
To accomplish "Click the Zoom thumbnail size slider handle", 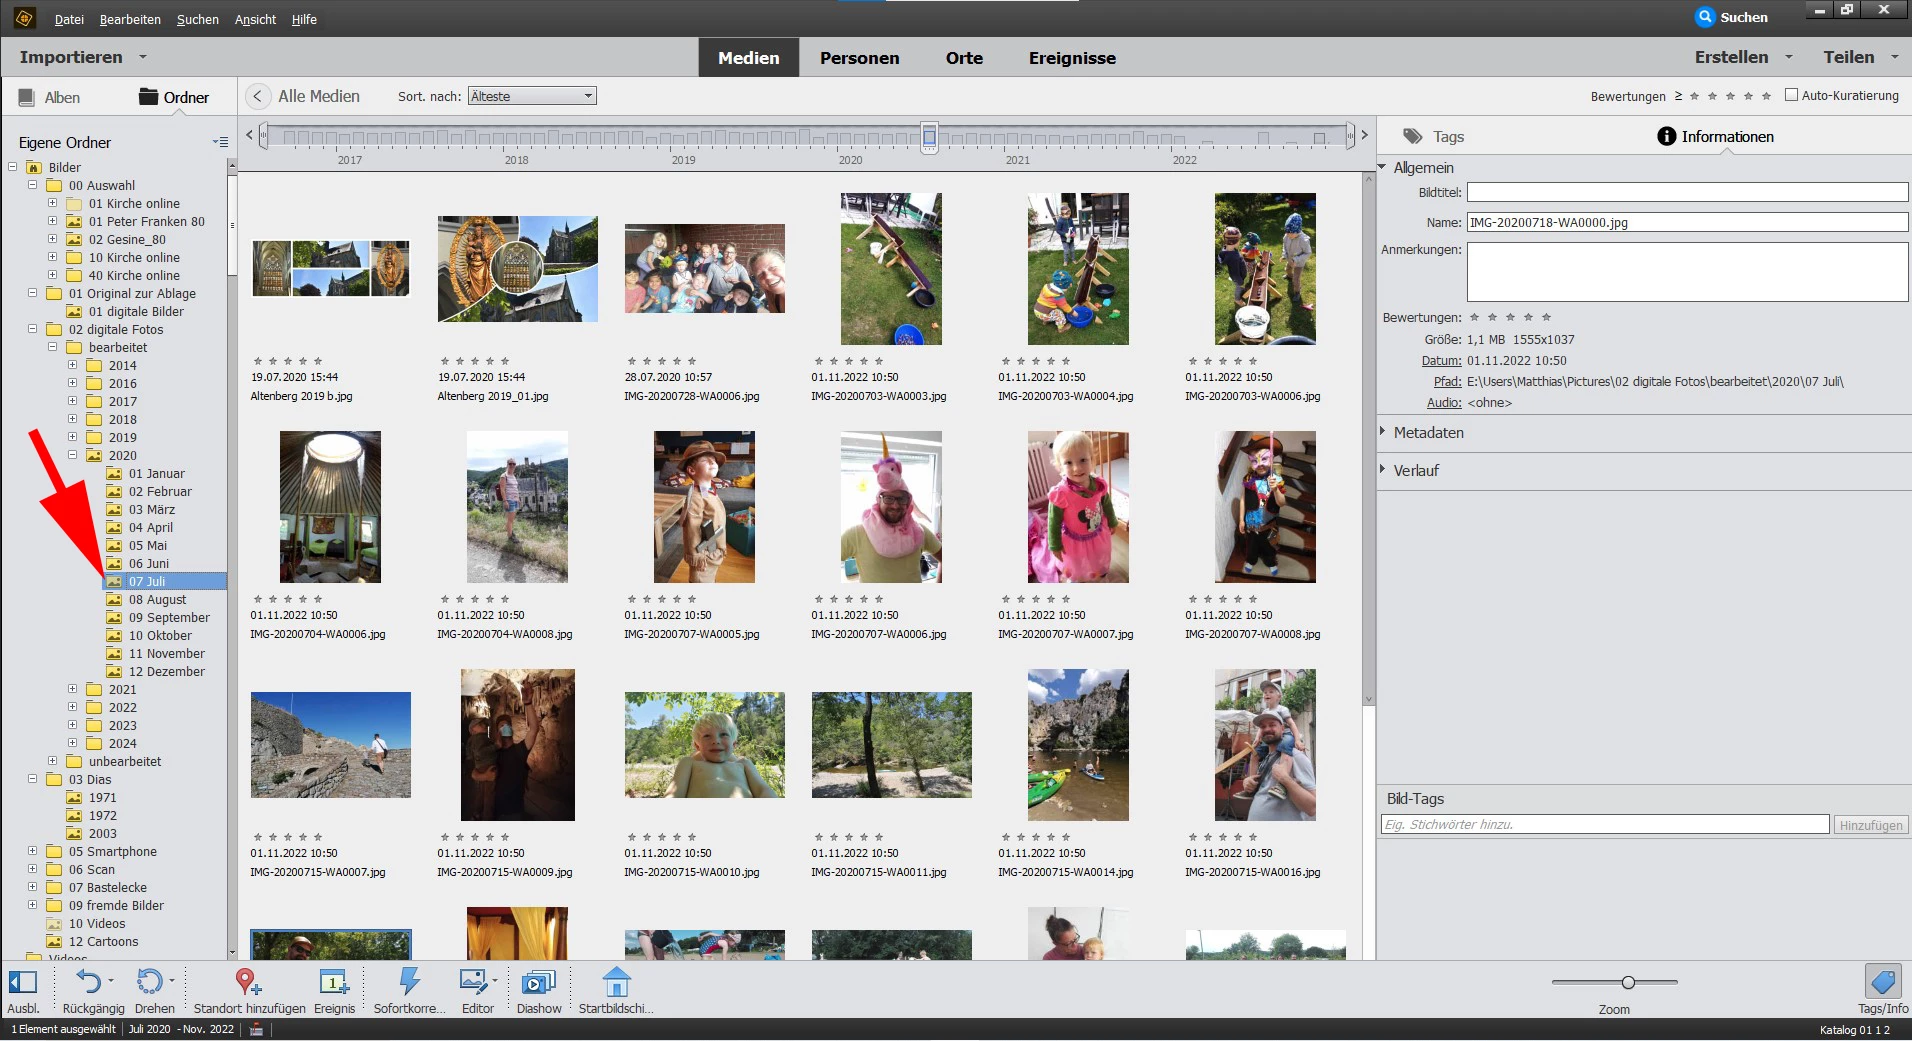I will [x=1628, y=983].
